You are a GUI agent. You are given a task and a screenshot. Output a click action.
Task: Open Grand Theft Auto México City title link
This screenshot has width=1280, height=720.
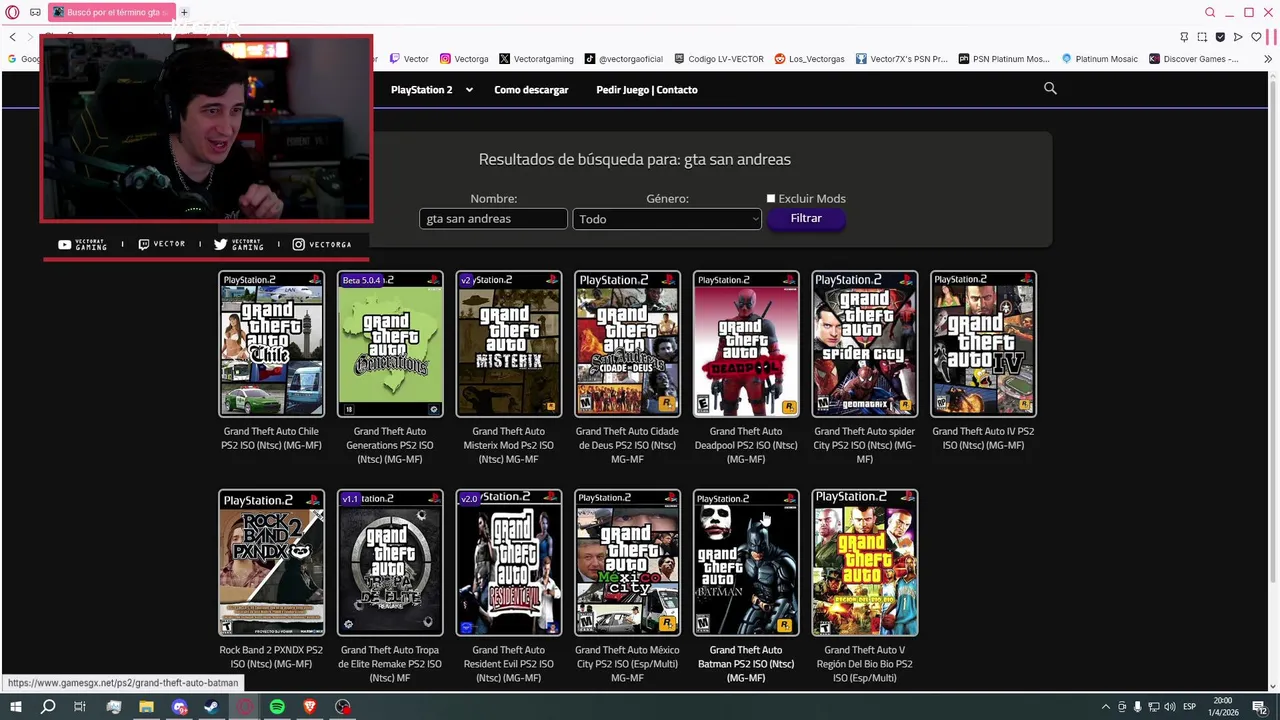(627, 664)
